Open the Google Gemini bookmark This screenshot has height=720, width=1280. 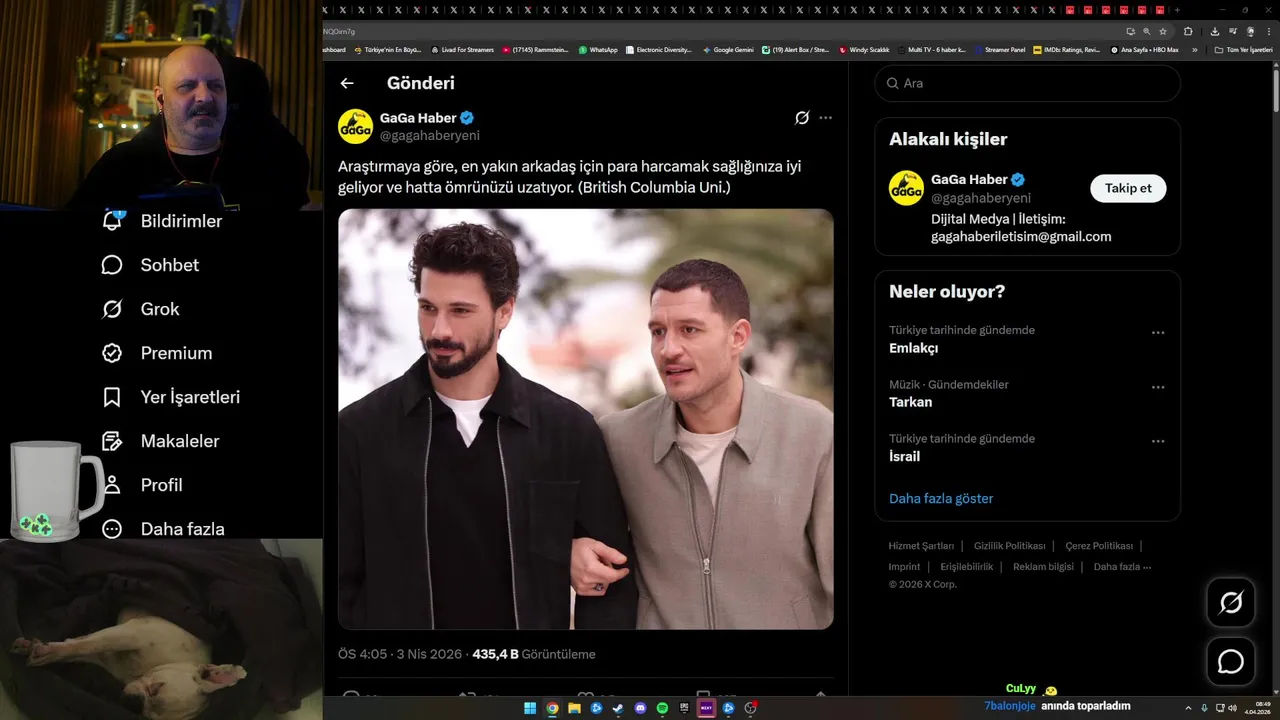pyautogui.click(x=728, y=49)
